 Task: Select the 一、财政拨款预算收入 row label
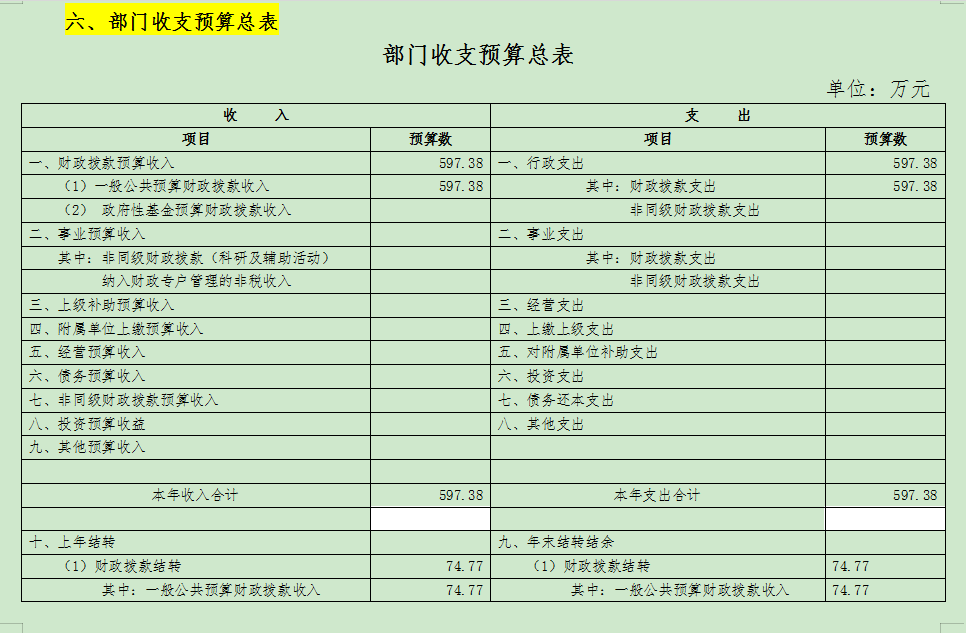[102, 163]
